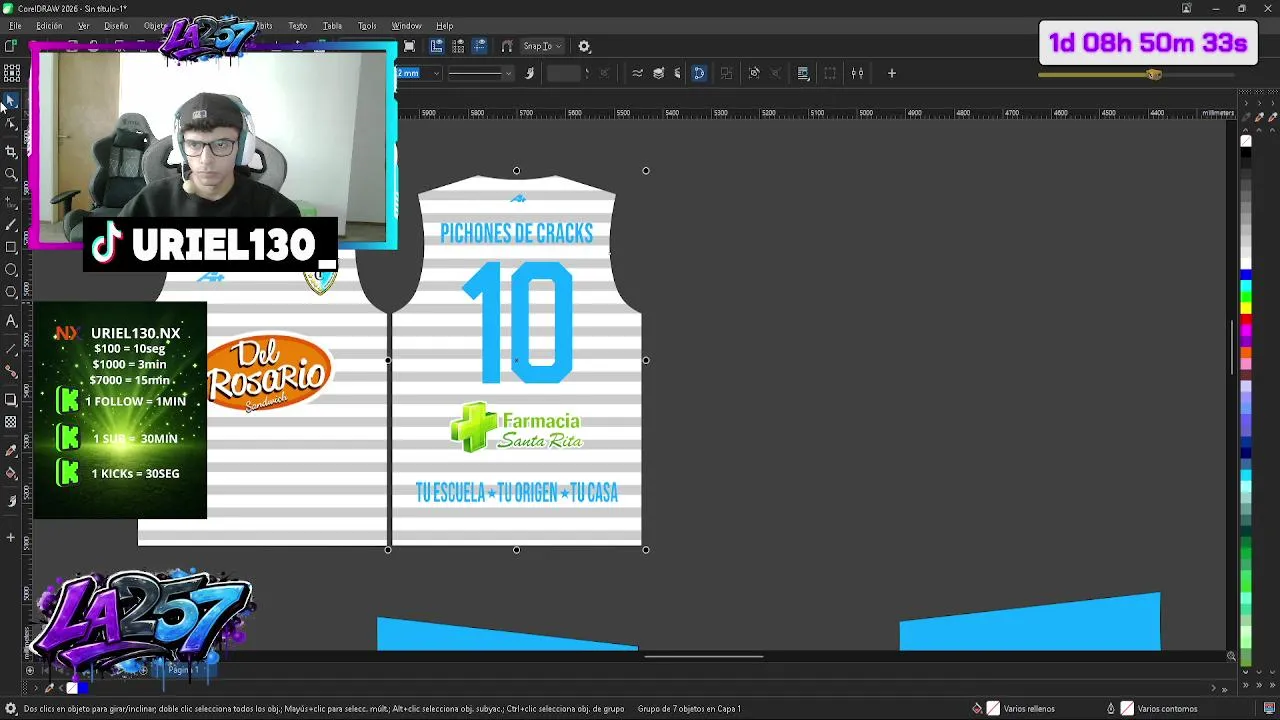Select the Crop tool
Image resolution: width=1280 pixels, height=720 pixels.
pyautogui.click(x=11, y=151)
